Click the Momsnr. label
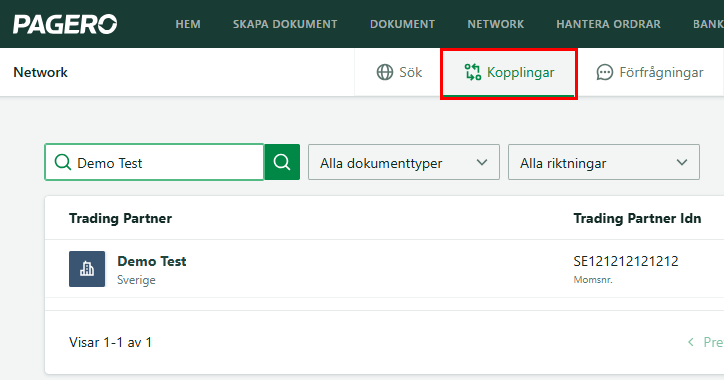724x380 pixels. [593, 280]
